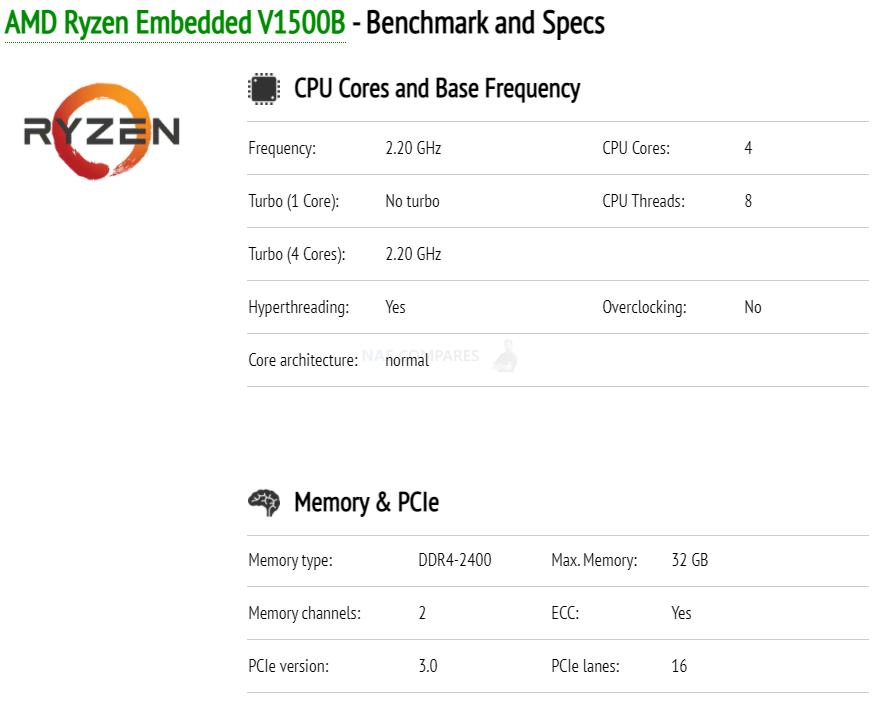Open the AMD Ryzen Embedded V1500B link
The height and width of the screenshot is (711, 881).
pos(175,24)
